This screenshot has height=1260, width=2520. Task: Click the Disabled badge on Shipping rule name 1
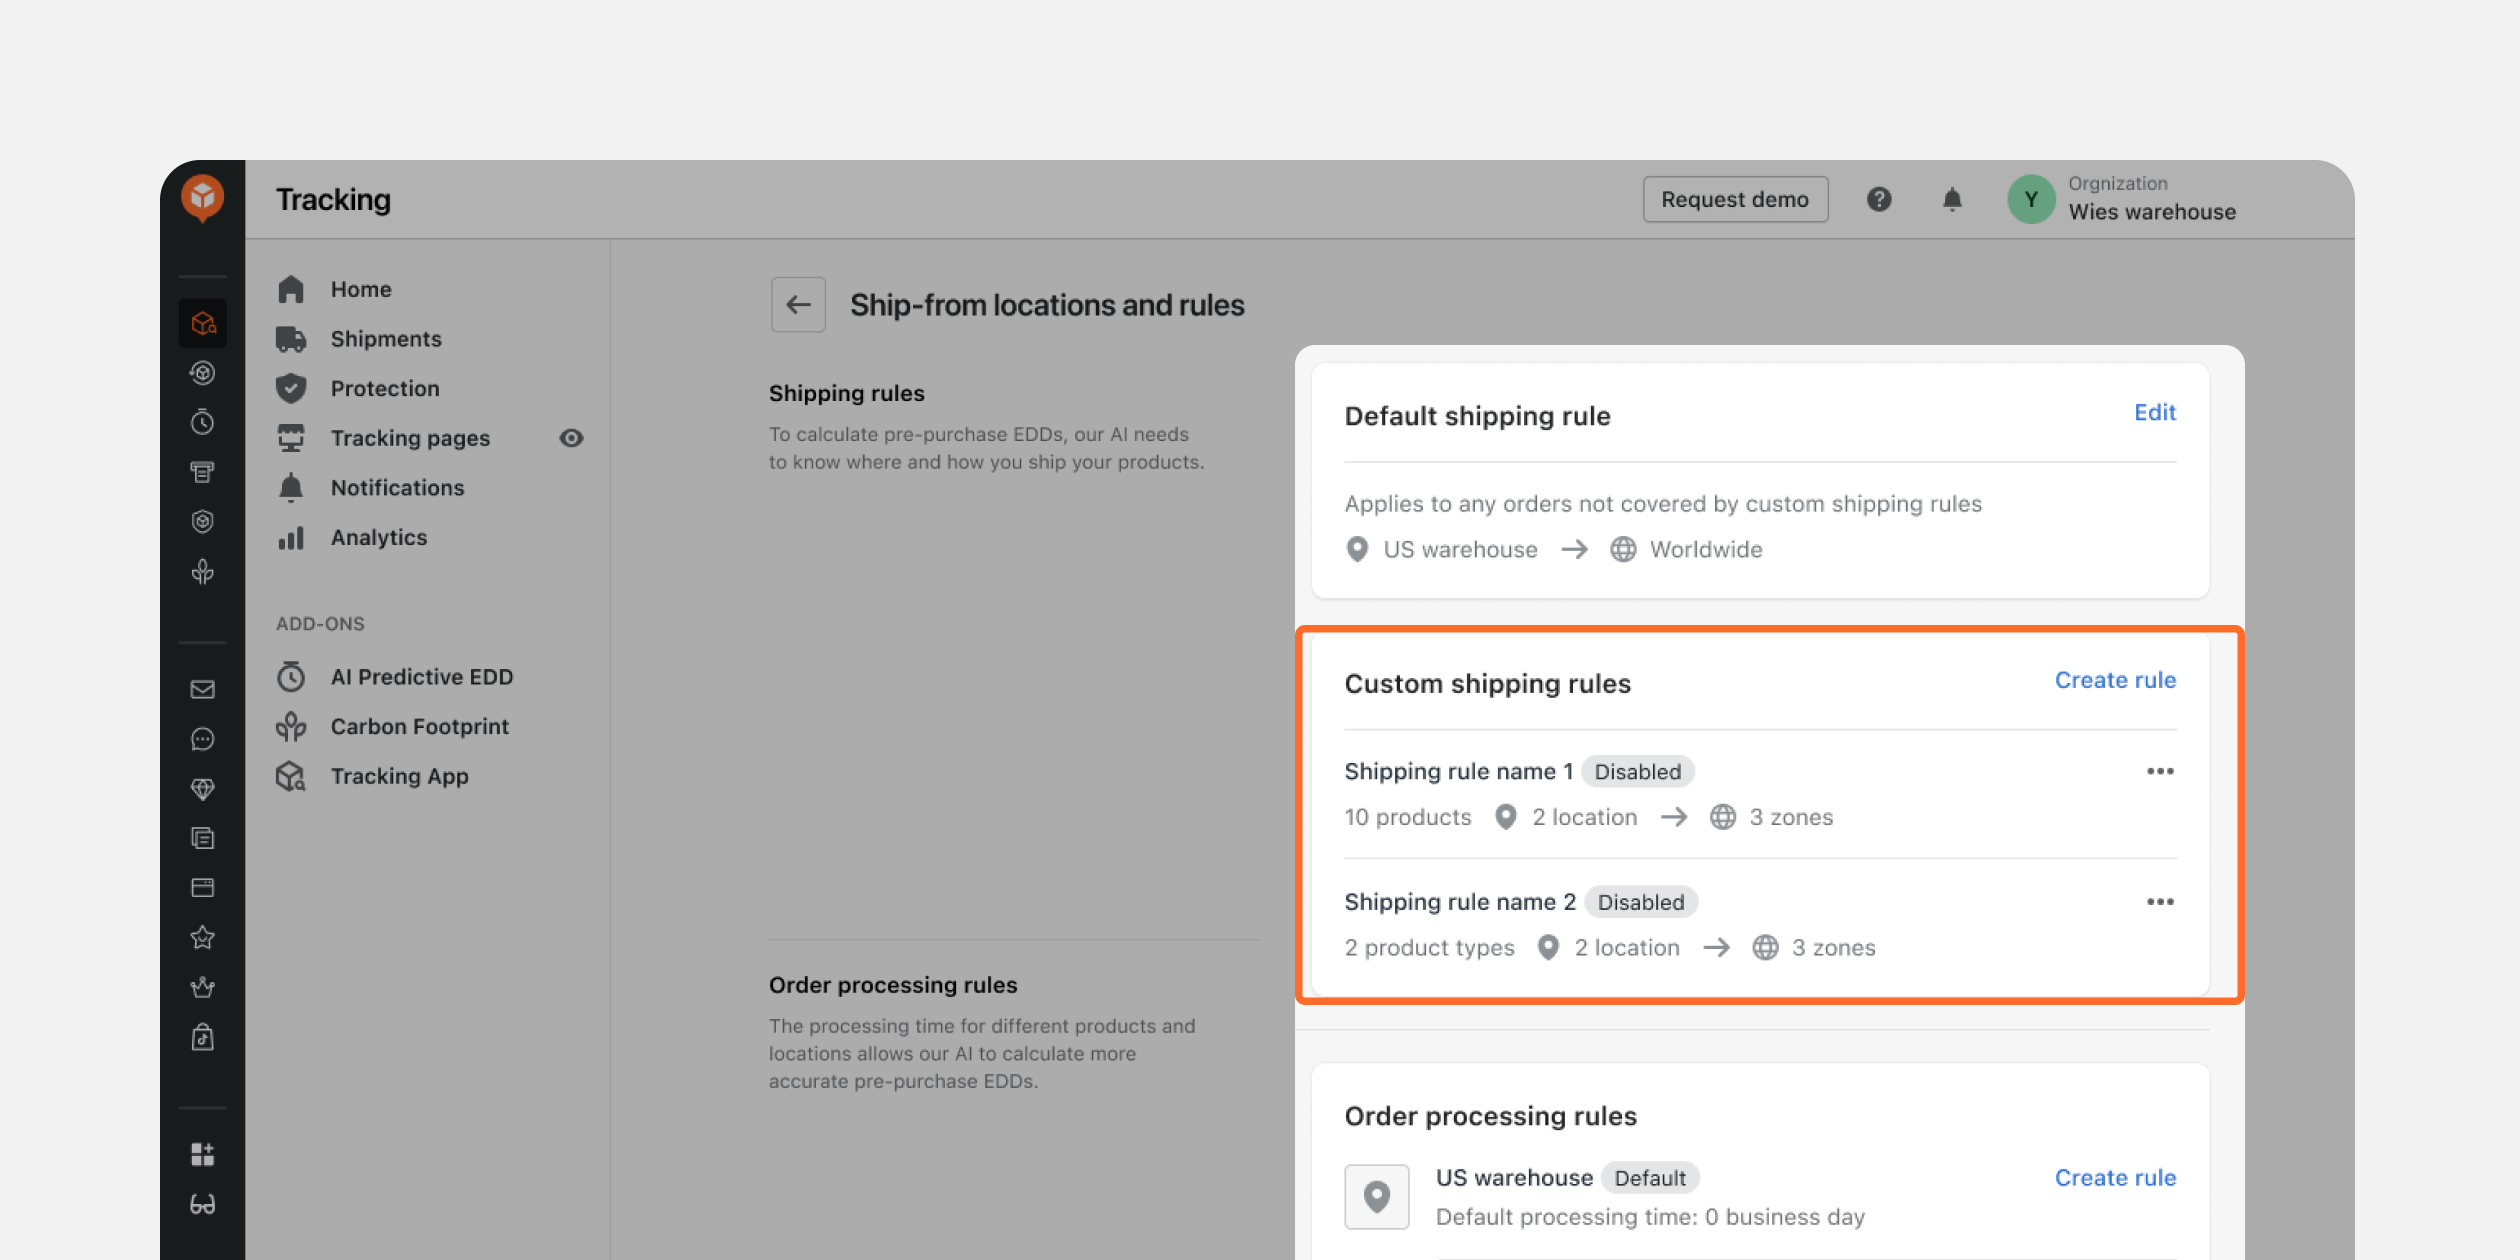[x=1637, y=771]
